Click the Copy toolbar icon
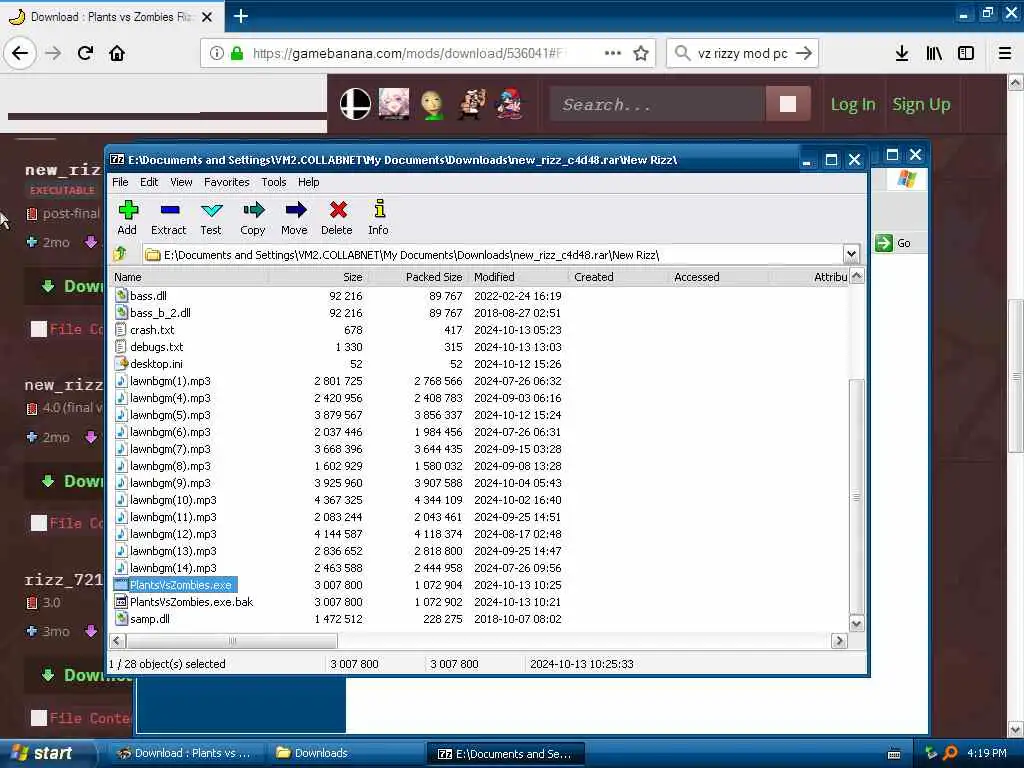Screen dimensions: 1024x768 253,210
